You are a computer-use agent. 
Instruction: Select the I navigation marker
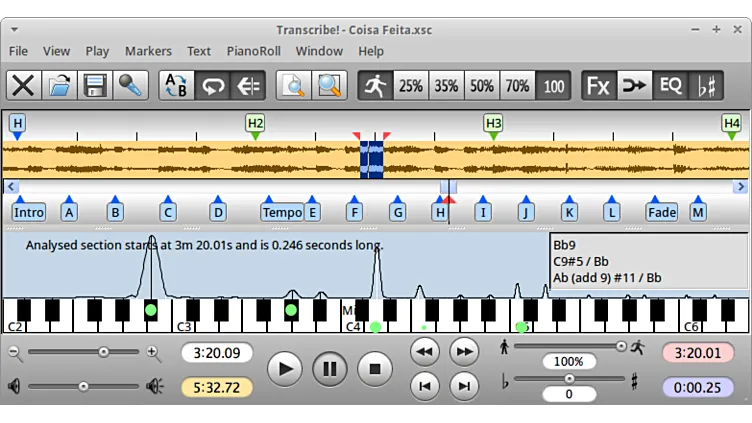[483, 212]
